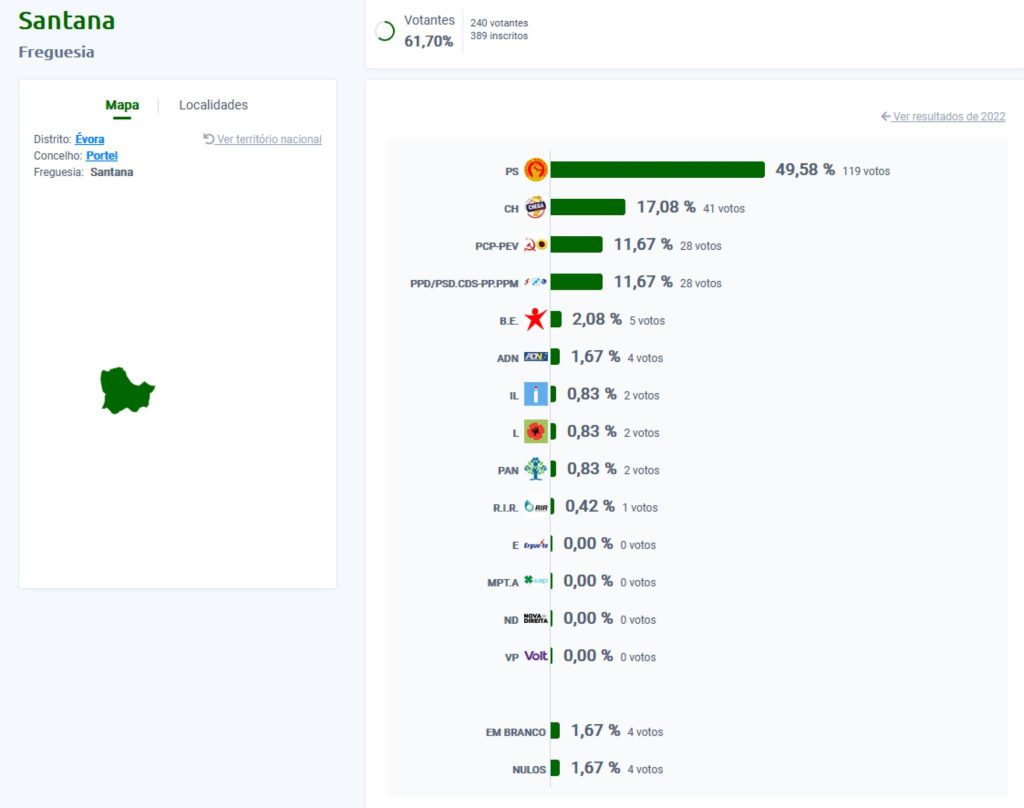This screenshot has width=1024, height=808.
Task: Click the PS green result bar
Action: [658, 170]
